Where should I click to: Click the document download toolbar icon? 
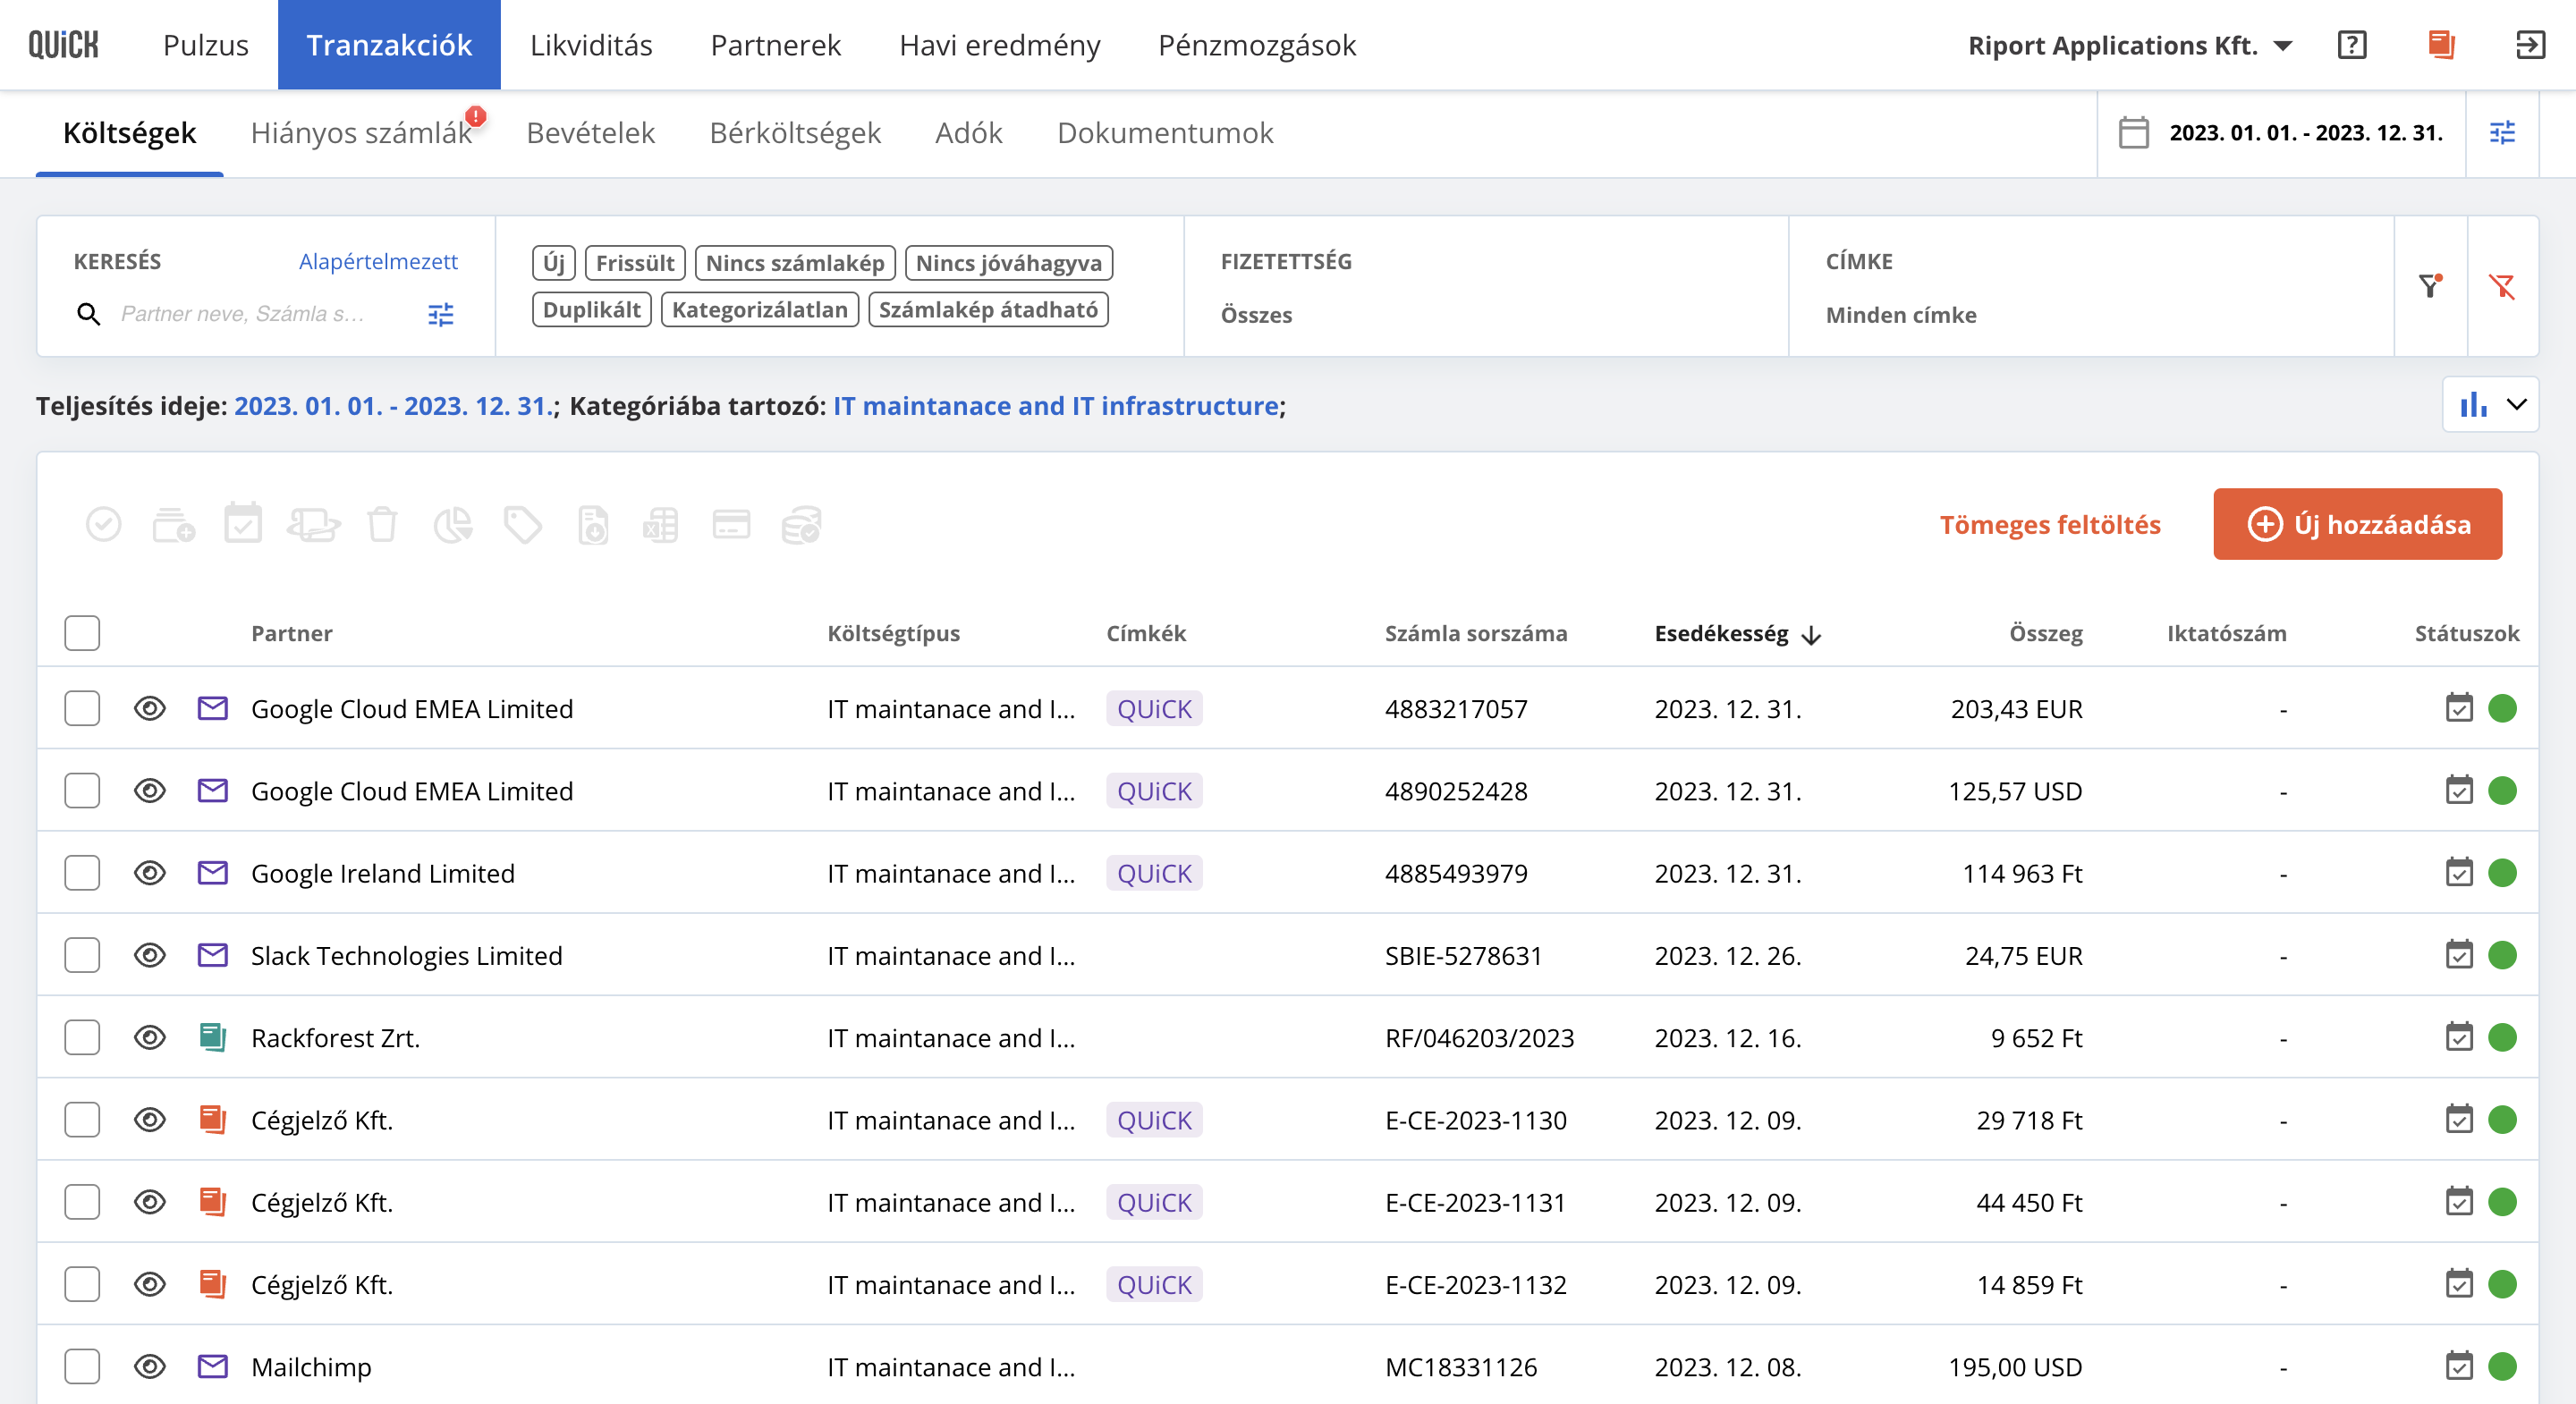click(593, 524)
